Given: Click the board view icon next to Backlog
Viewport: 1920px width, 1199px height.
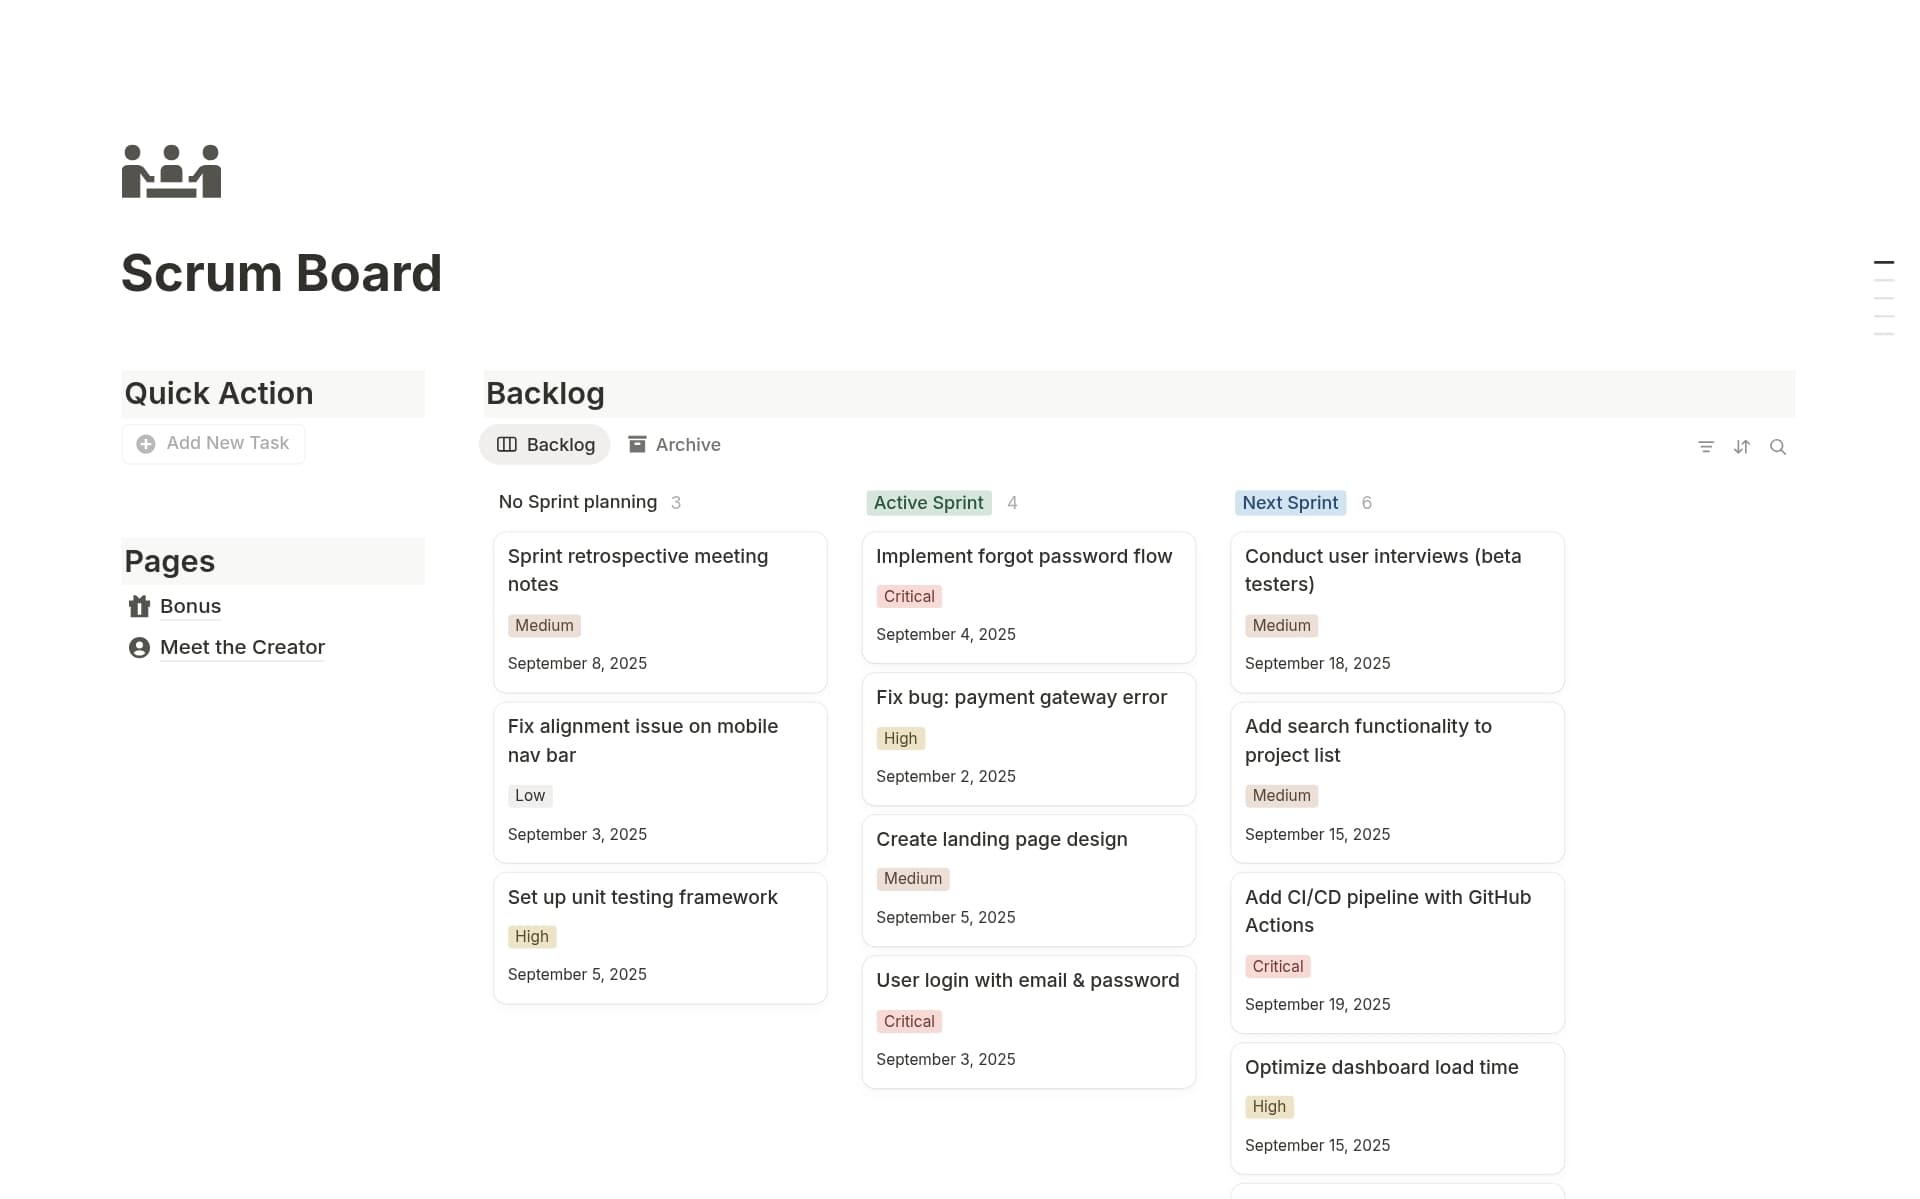Looking at the screenshot, I should click(x=506, y=444).
